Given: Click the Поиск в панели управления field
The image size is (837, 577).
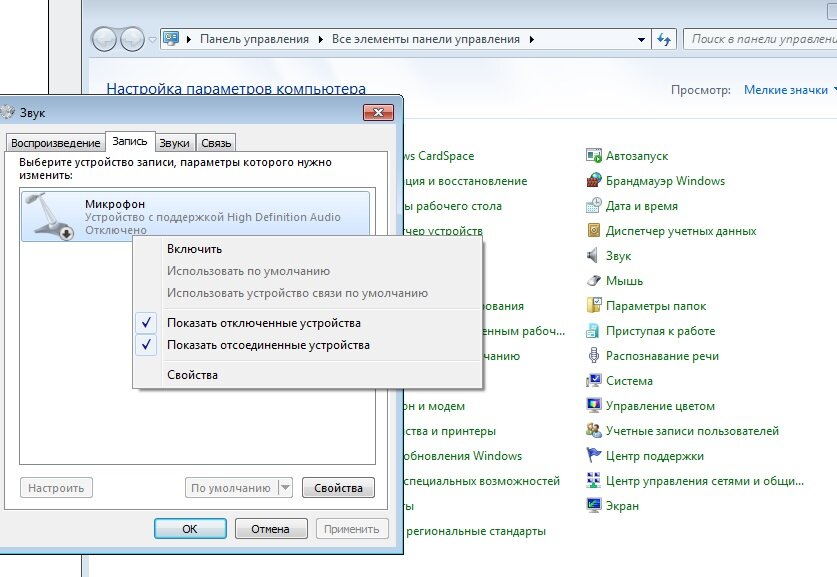Looking at the screenshot, I should click(x=760, y=39).
